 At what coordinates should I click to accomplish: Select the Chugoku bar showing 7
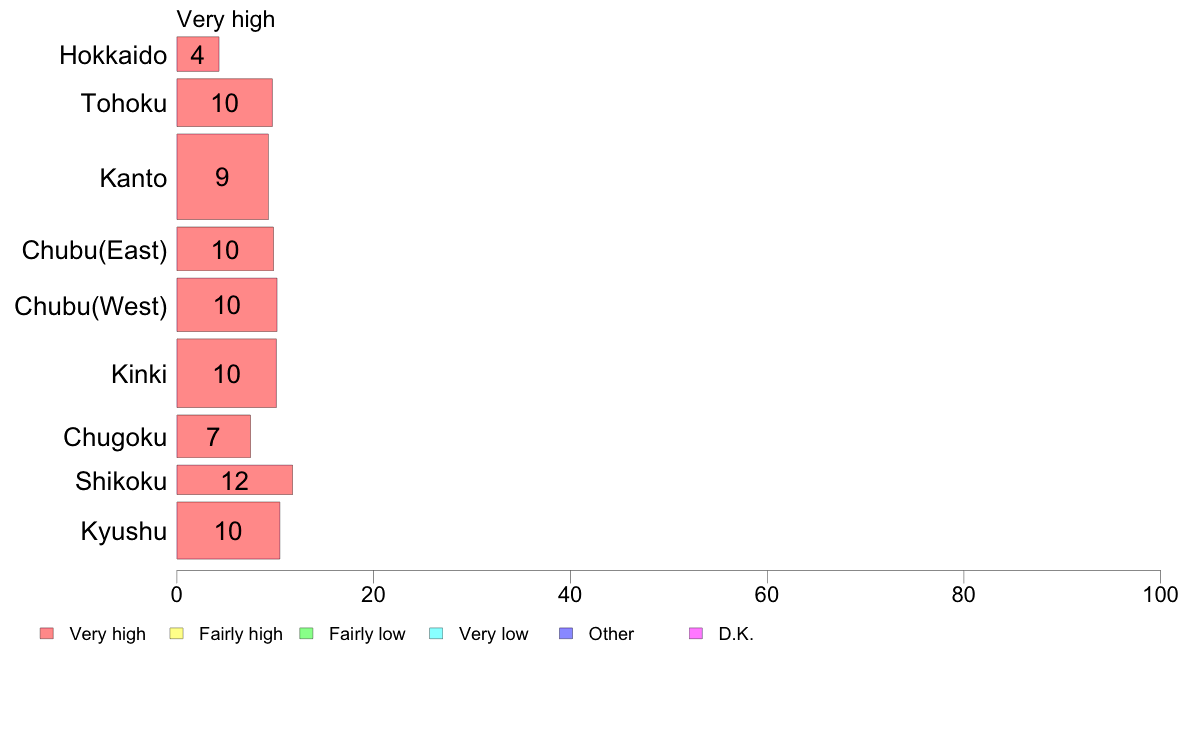[x=214, y=436]
